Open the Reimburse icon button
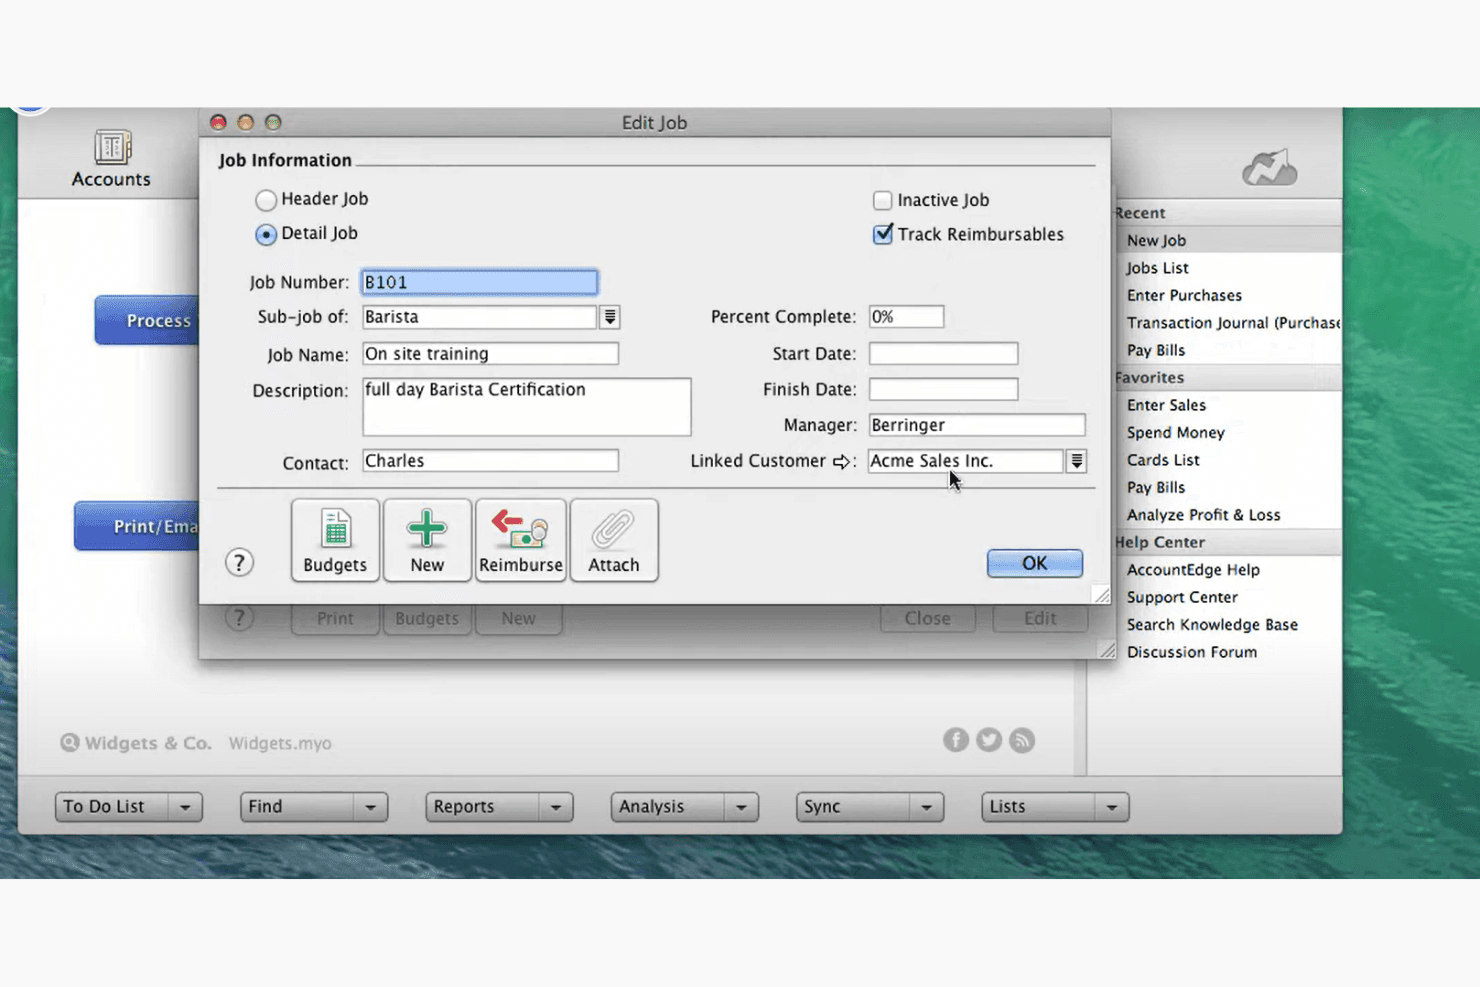 coord(520,540)
